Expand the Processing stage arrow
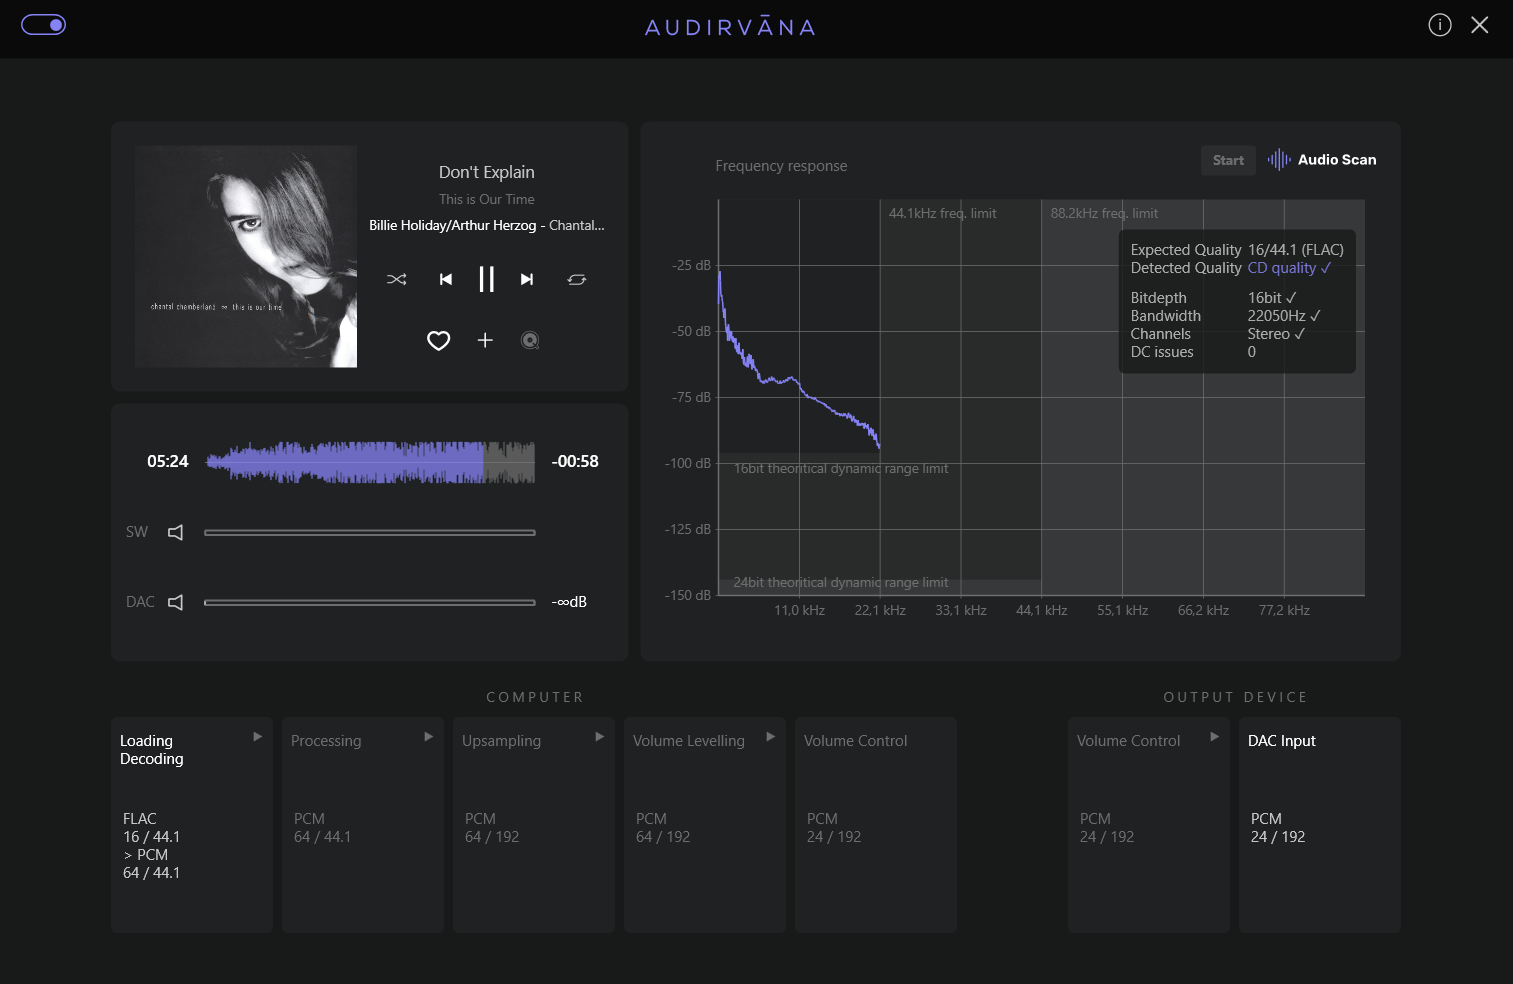 (428, 736)
